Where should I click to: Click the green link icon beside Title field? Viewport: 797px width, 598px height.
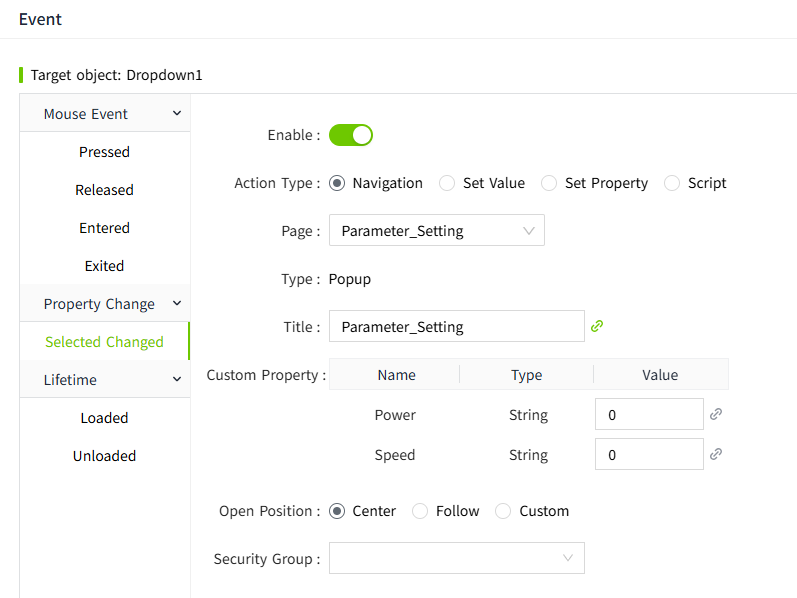597,326
